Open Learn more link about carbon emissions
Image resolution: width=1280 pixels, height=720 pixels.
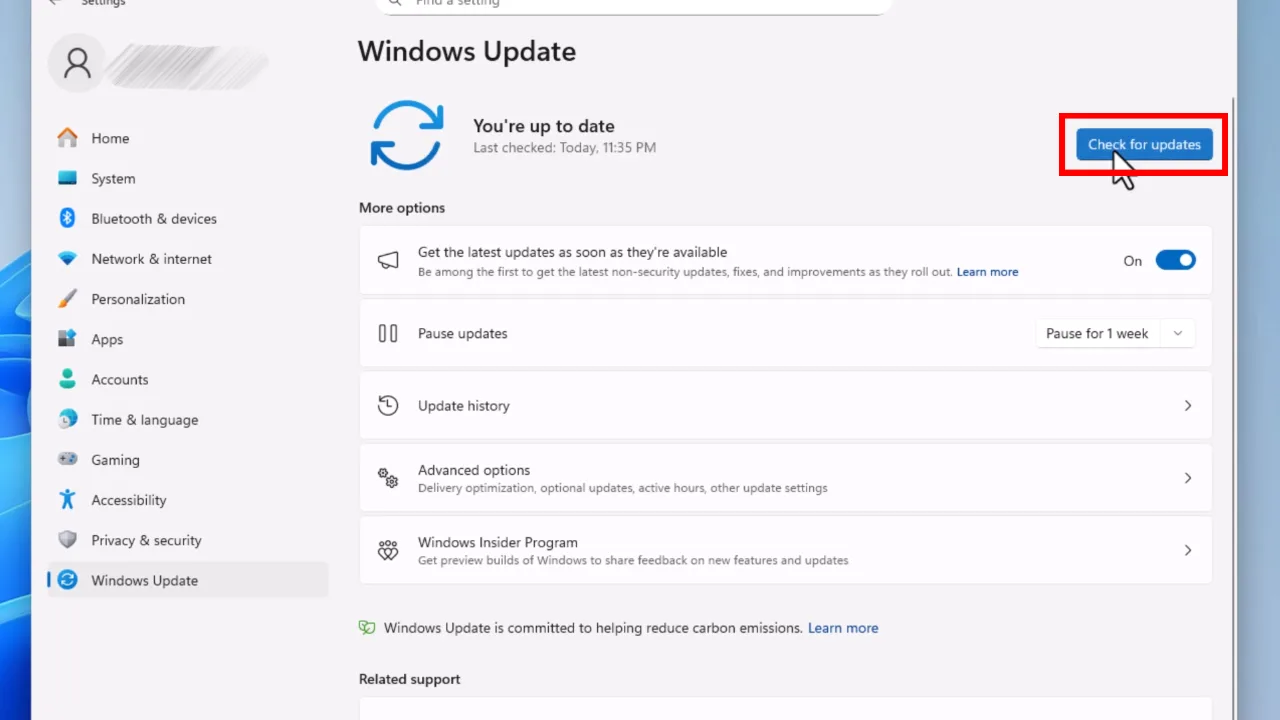843,628
